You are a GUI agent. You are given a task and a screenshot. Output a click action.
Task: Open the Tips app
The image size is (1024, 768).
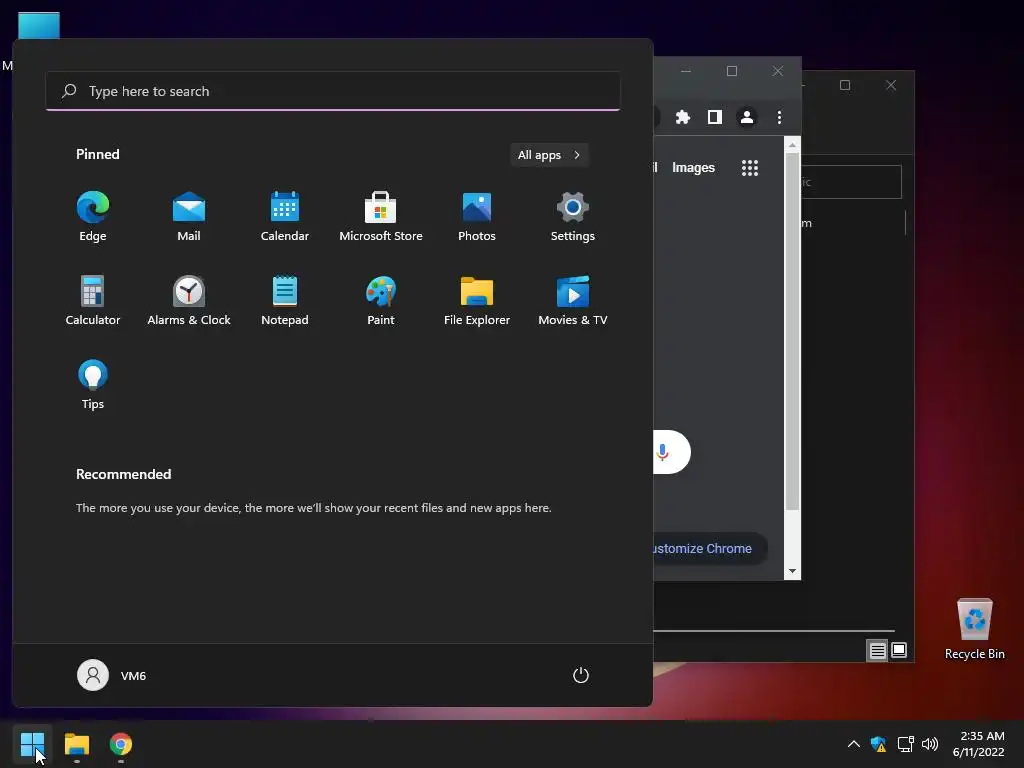click(93, 385)
